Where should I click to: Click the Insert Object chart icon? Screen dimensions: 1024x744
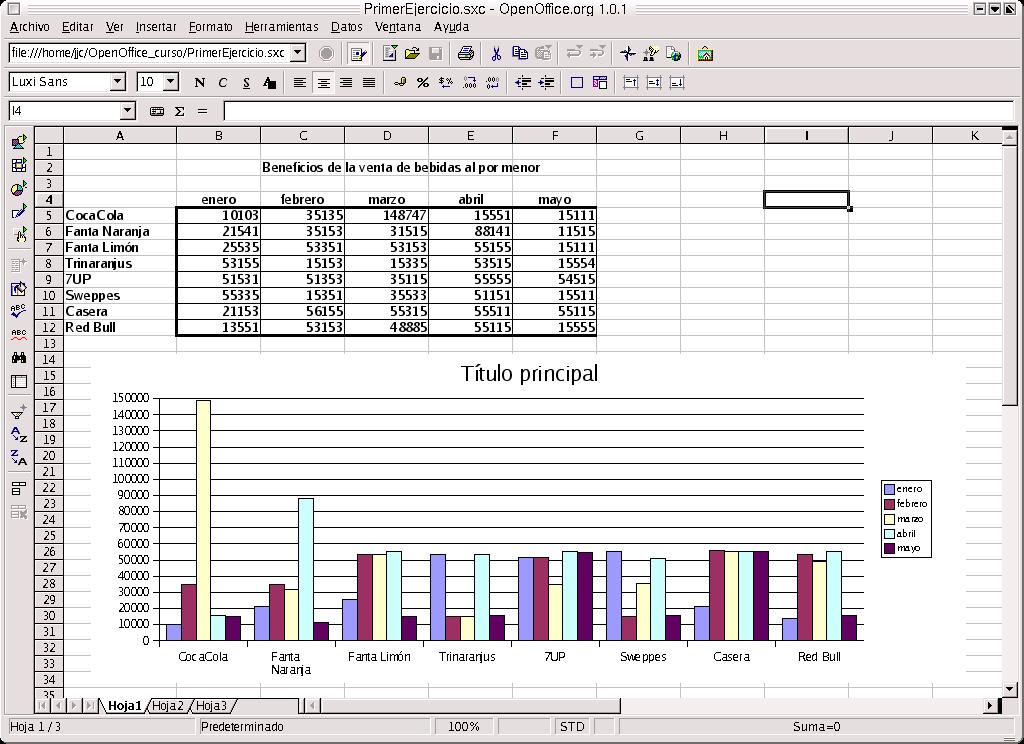tap(19, 189)
